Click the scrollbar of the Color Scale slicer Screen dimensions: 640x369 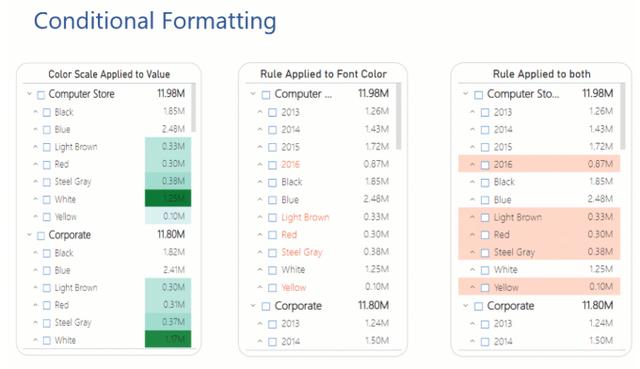pyautogui.click(x=193, y=108)
